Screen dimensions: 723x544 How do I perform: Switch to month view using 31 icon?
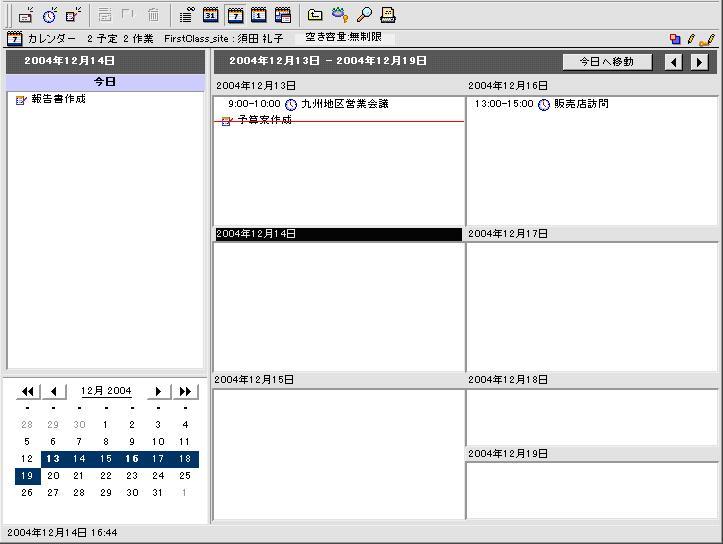[x=211, y=15]
